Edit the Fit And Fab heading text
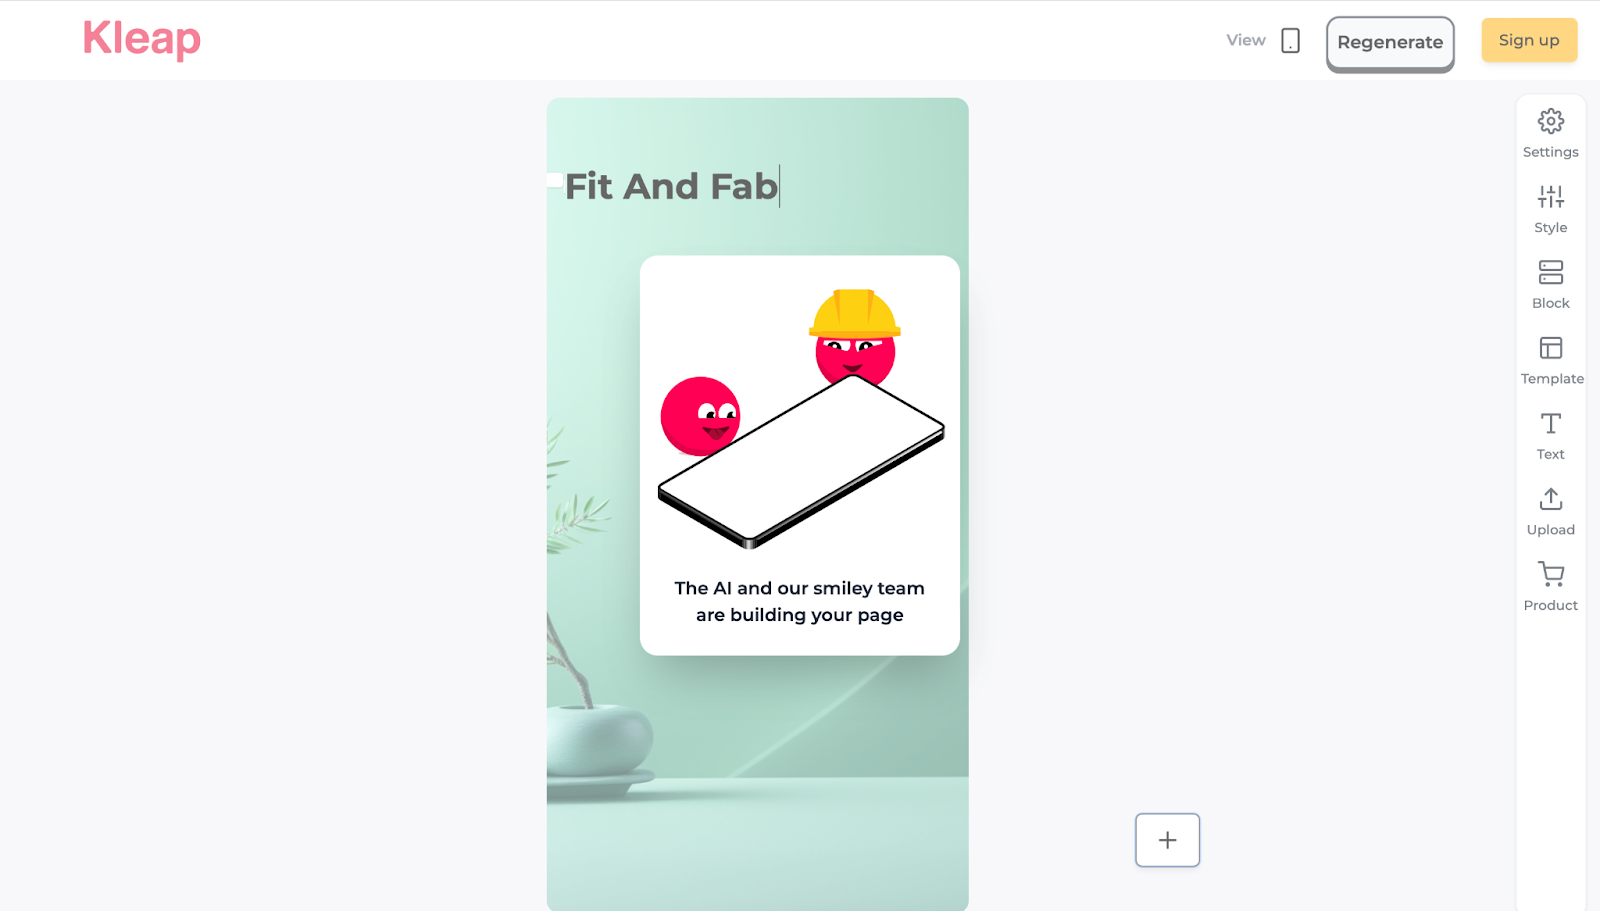The image size is (1600, 911). pyautogui.click(x=671, y=186)
